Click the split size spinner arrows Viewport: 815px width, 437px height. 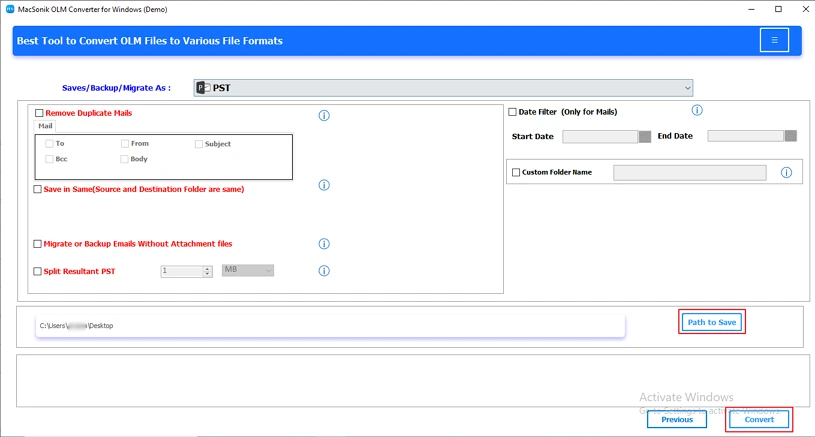[207, 271]
